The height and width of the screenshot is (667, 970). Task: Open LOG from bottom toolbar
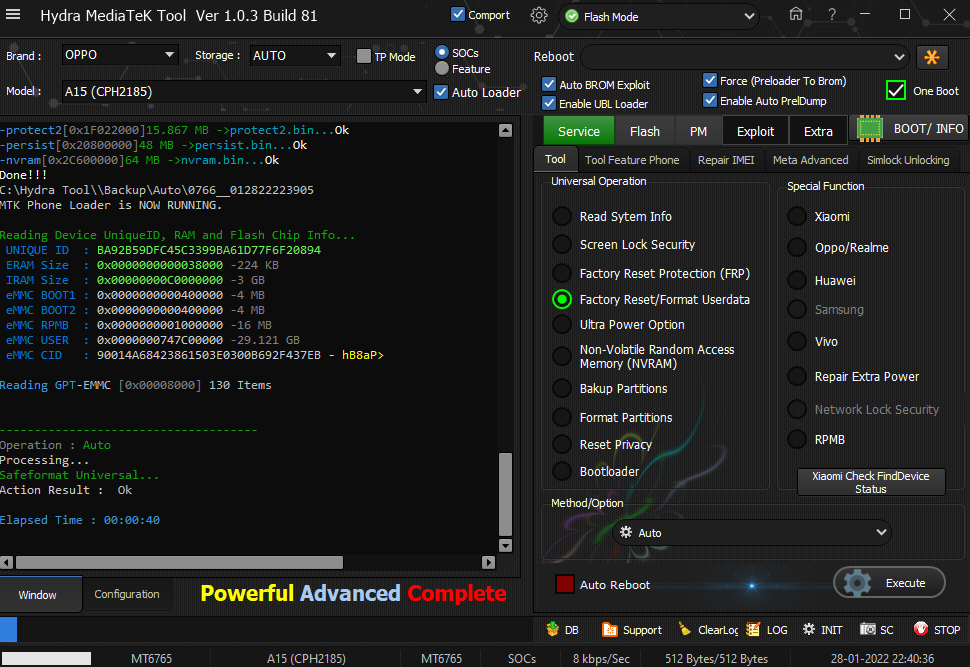(766, 629)
